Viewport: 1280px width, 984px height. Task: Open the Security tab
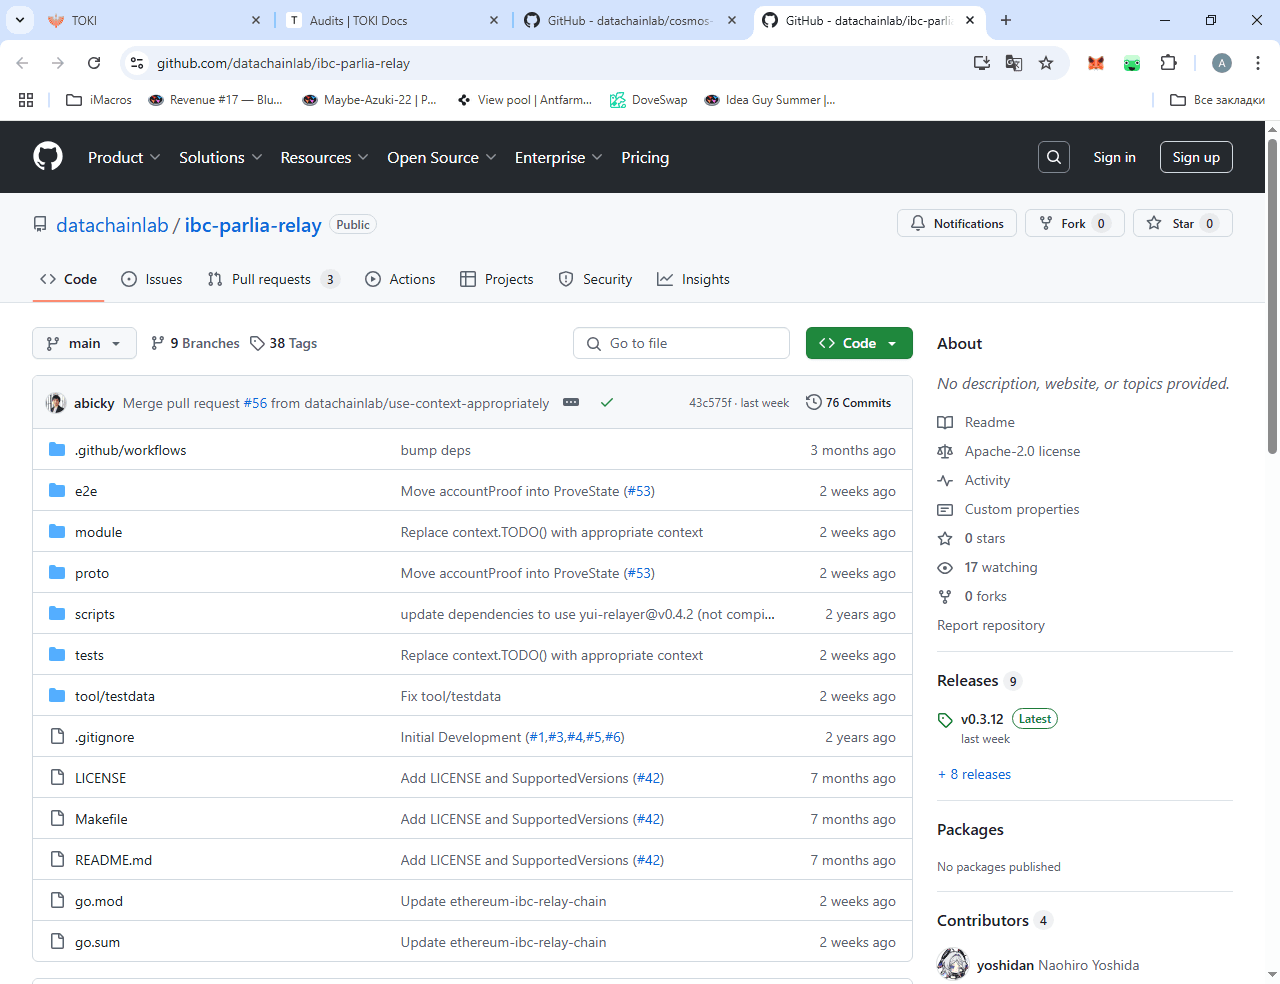595,279
